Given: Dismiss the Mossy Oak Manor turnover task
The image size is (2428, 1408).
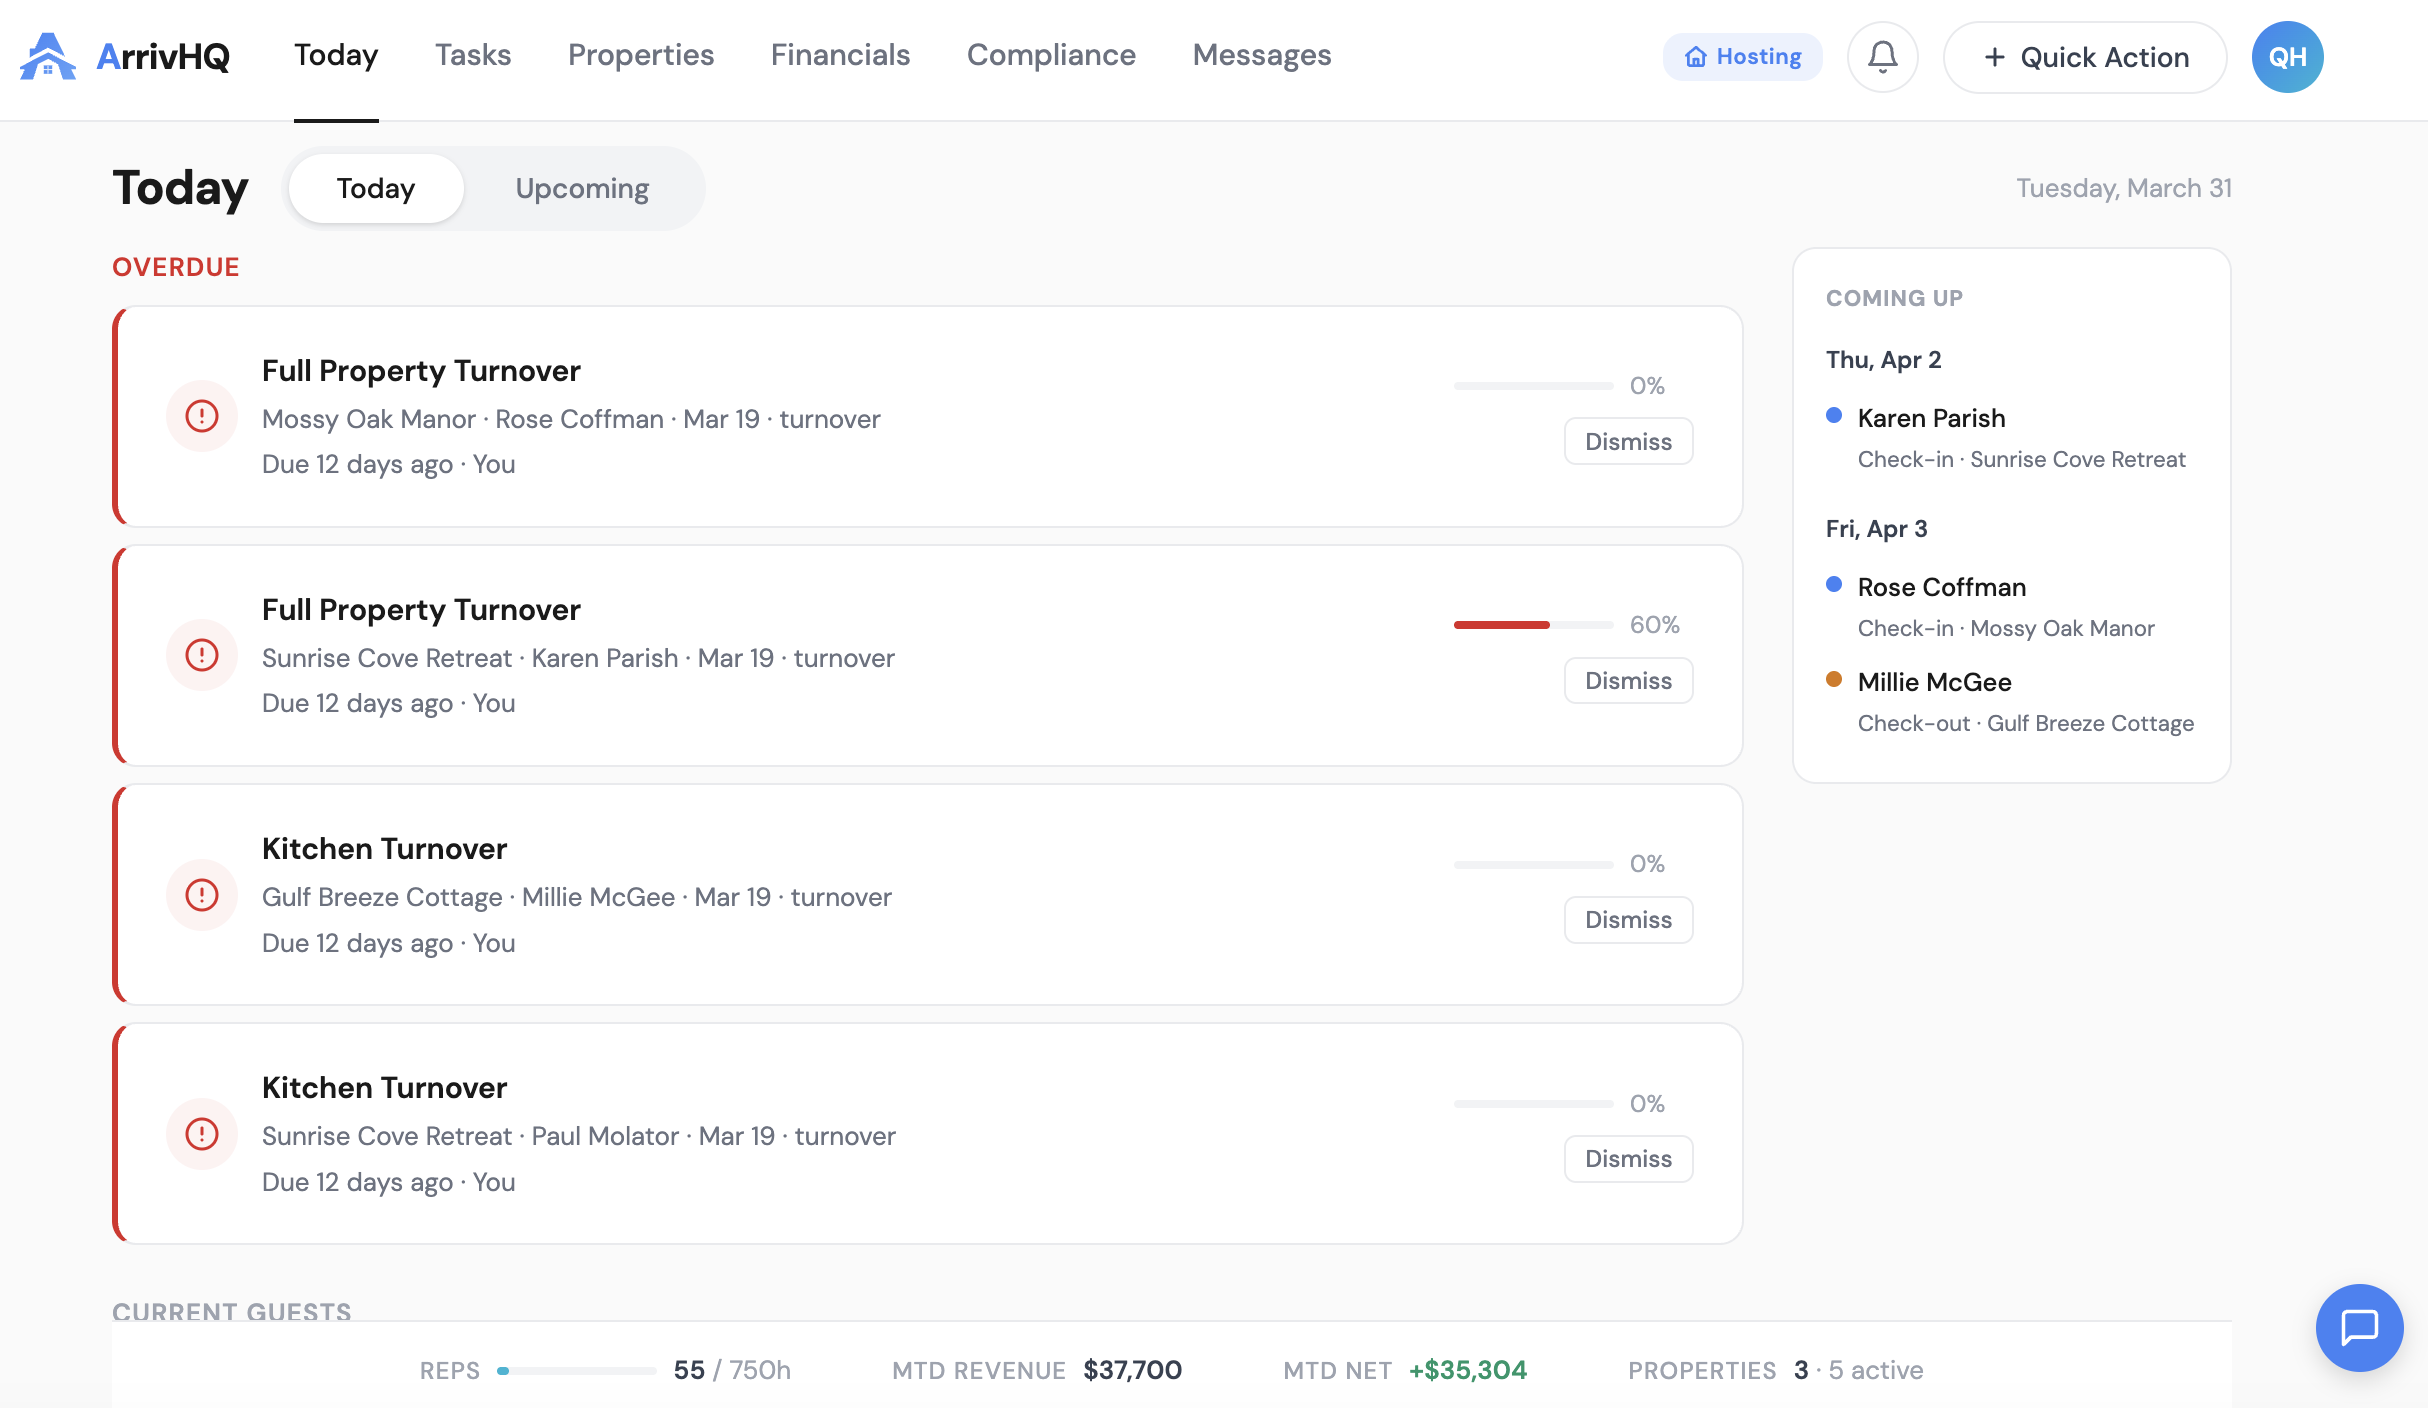Looking at the screenshot, I should 1628,440.
